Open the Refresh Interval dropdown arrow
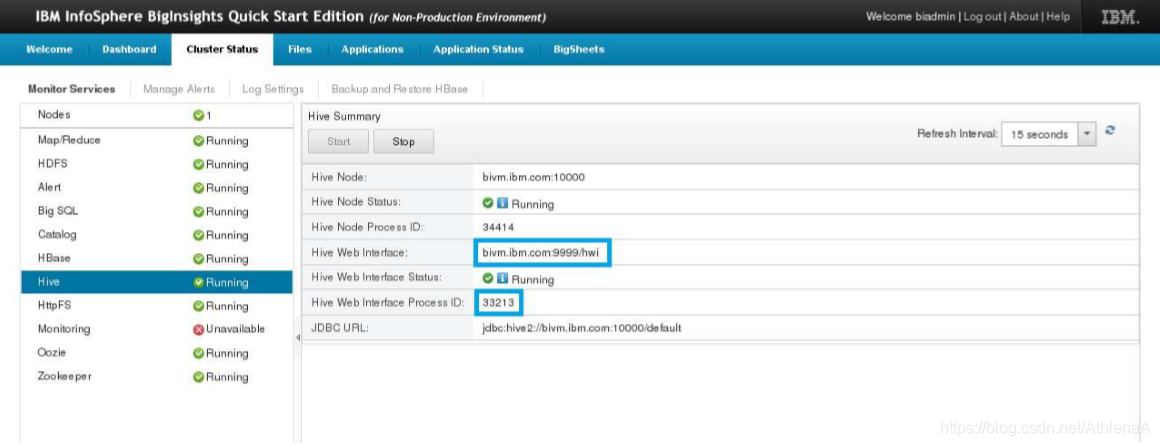The height and width of the screenshot is (446, 1160). pos(1087,135)
